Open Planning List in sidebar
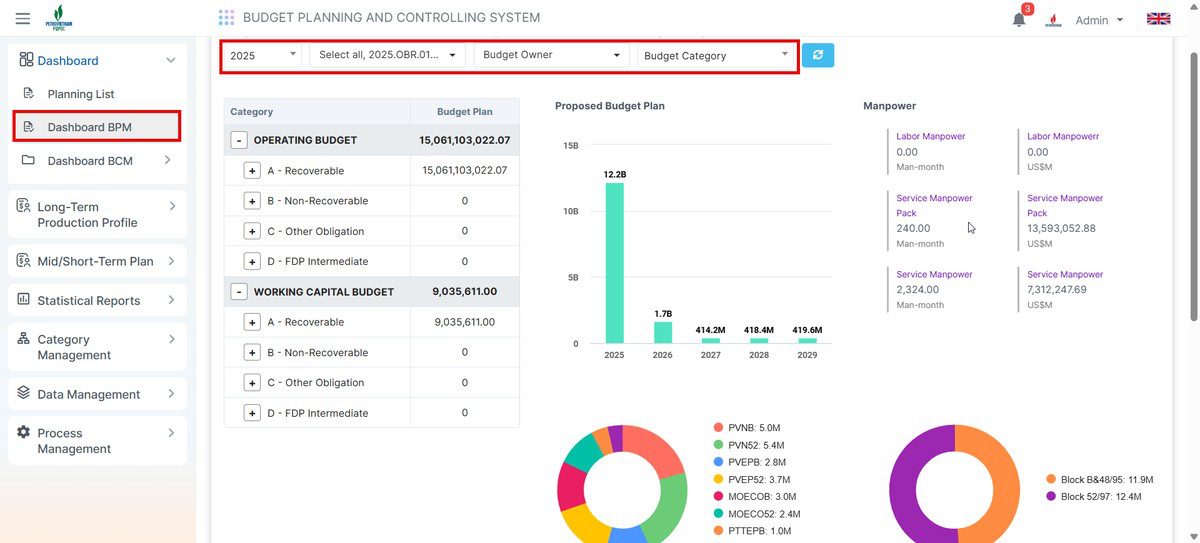The height and width of the screenshot is (543, 1200). click(81, 94)
